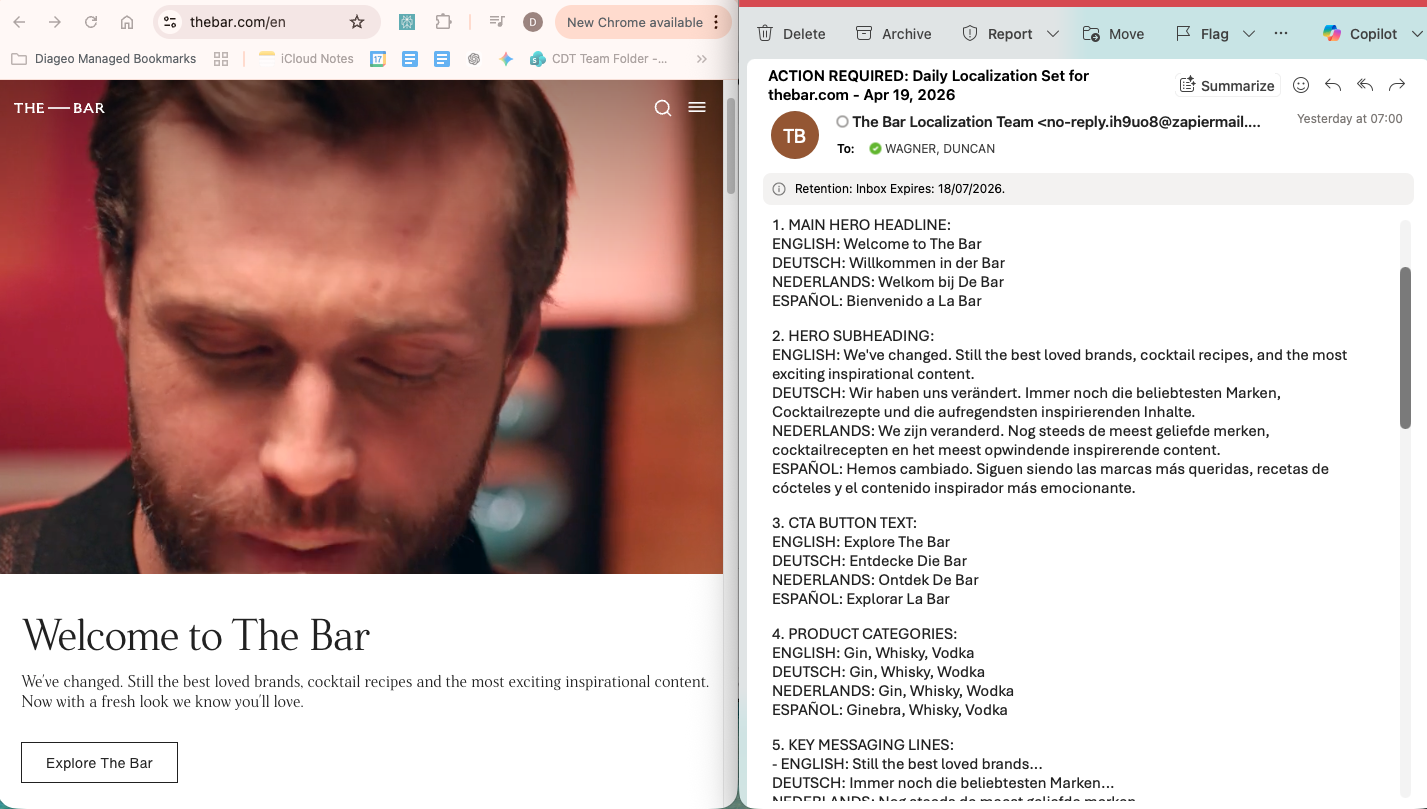Forward the email
Image resolution: width=1427 pixels, height=809 pixels.
click(x=1397, y=86)
